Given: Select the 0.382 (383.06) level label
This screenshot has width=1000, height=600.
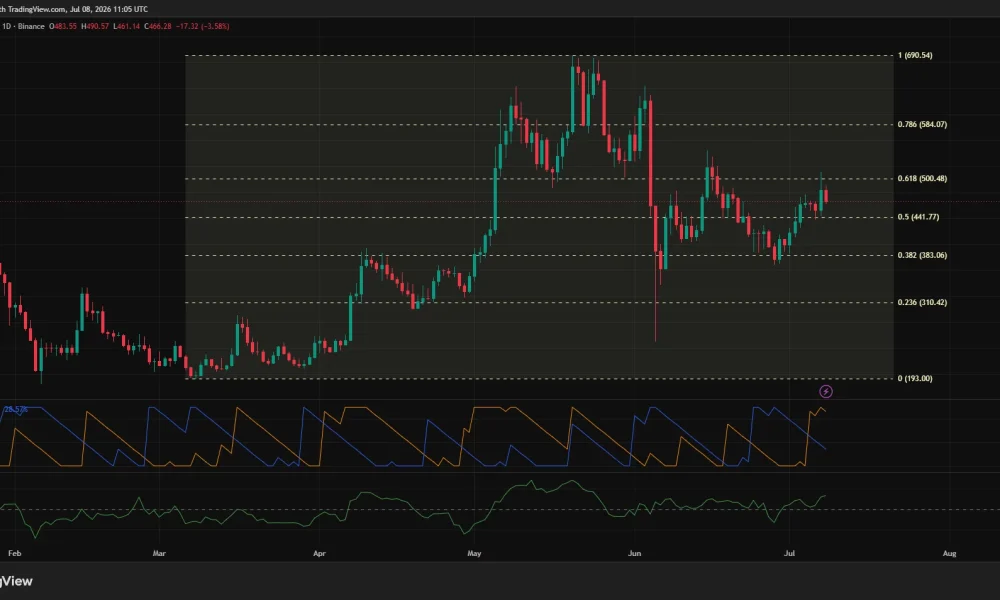Looking at the screenshot, I should (922, 256).
